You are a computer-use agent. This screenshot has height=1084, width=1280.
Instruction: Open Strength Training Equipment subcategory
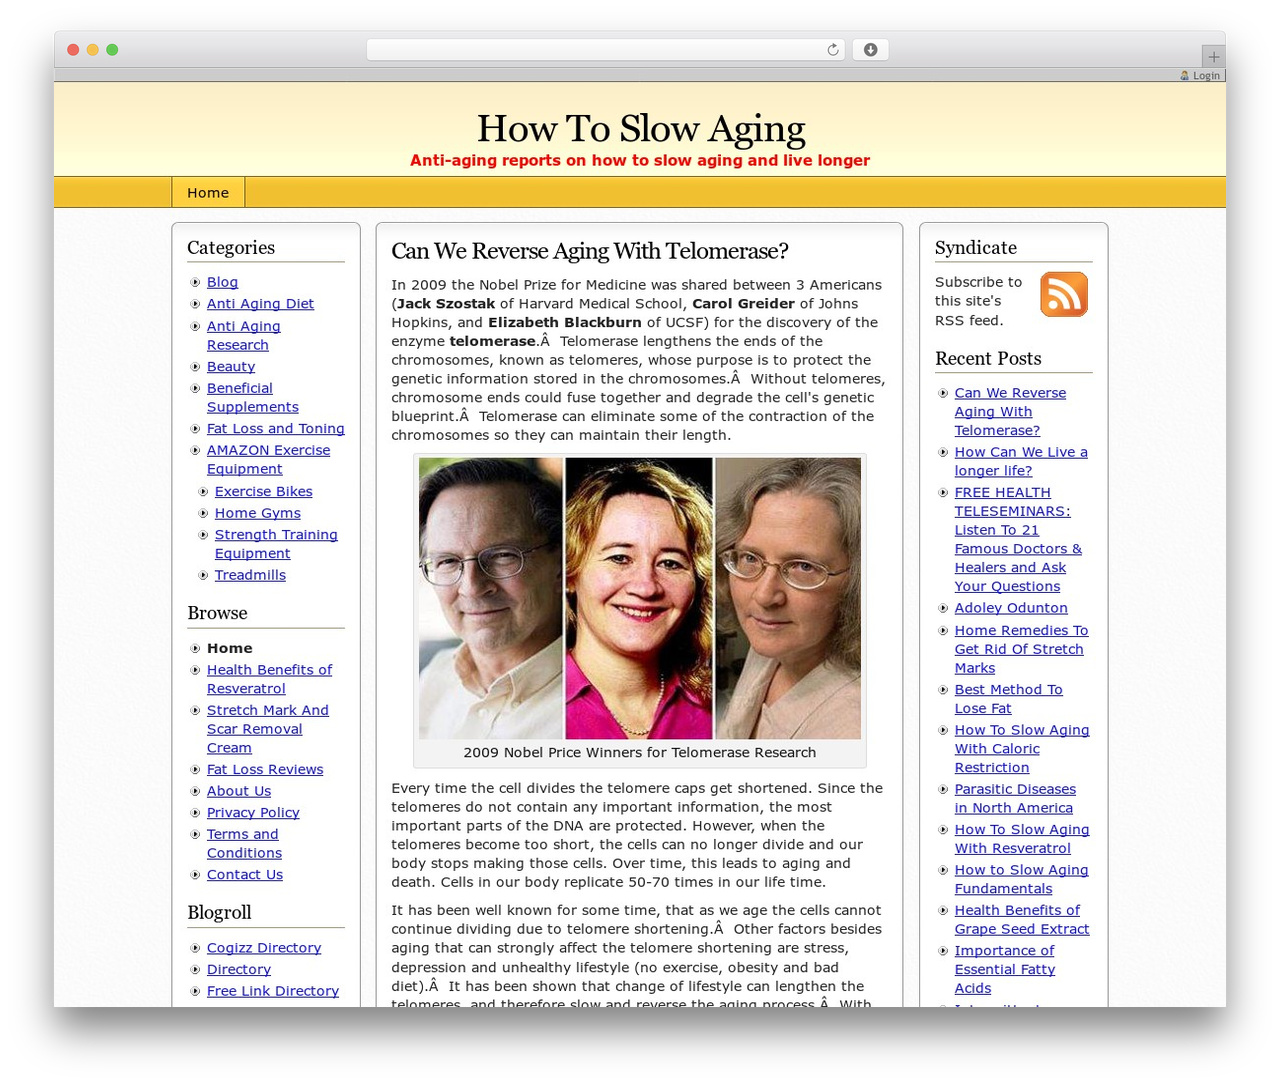pyautogui.click(x=276, y=544)
